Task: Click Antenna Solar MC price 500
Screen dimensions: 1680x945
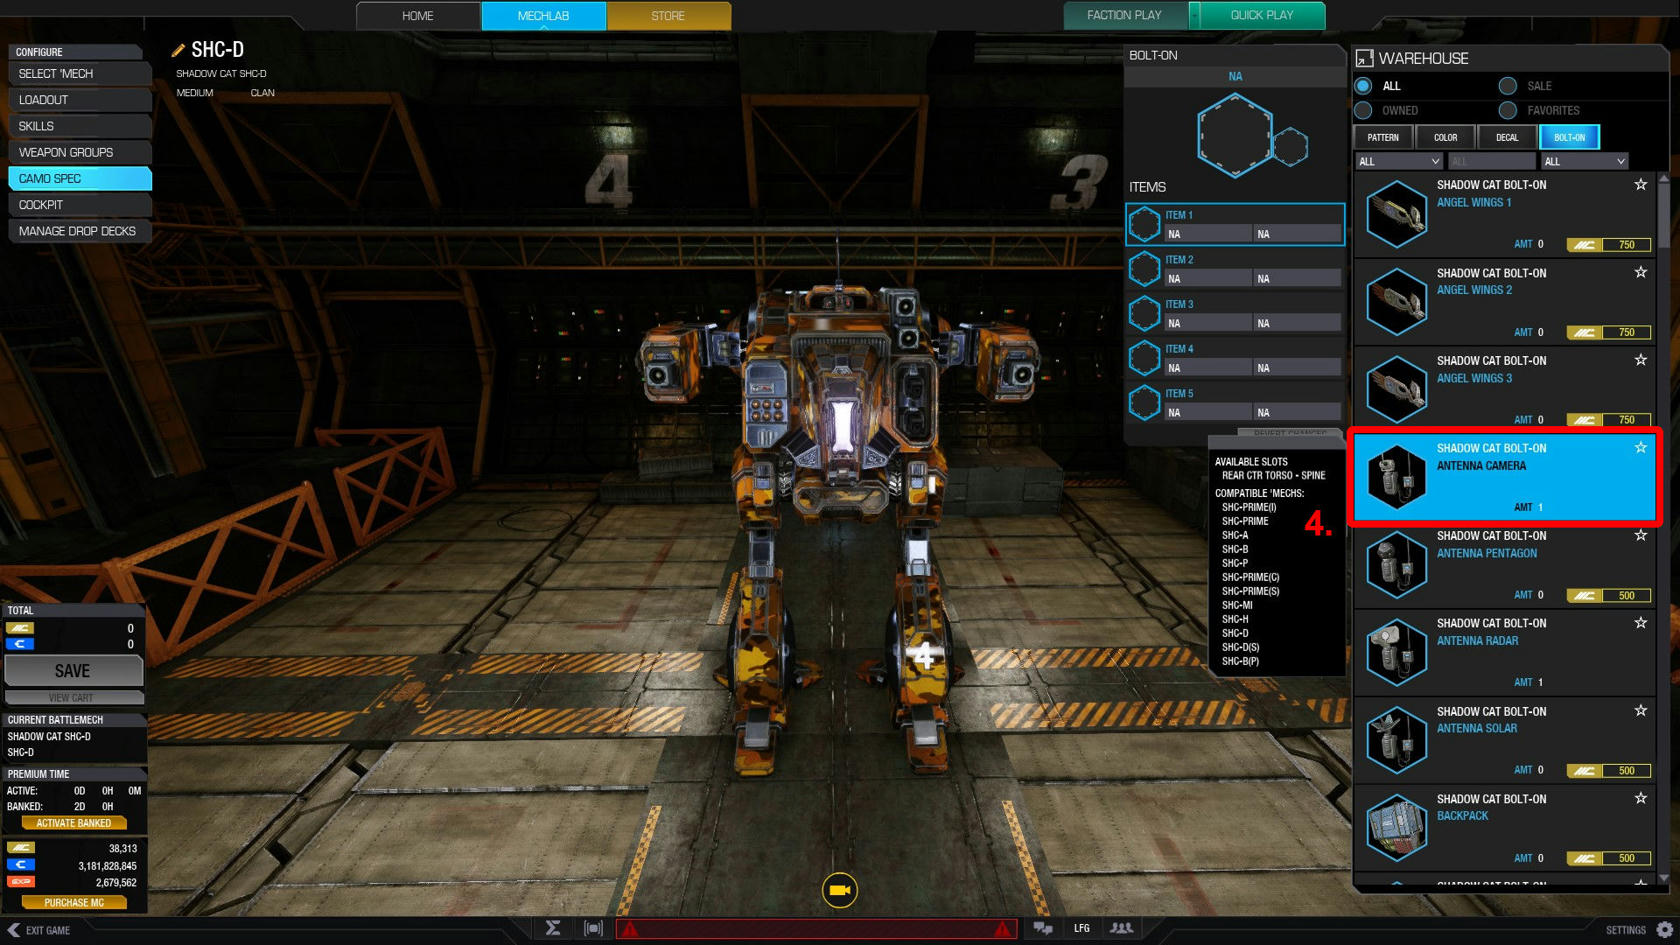Action: click(1608, 771)
